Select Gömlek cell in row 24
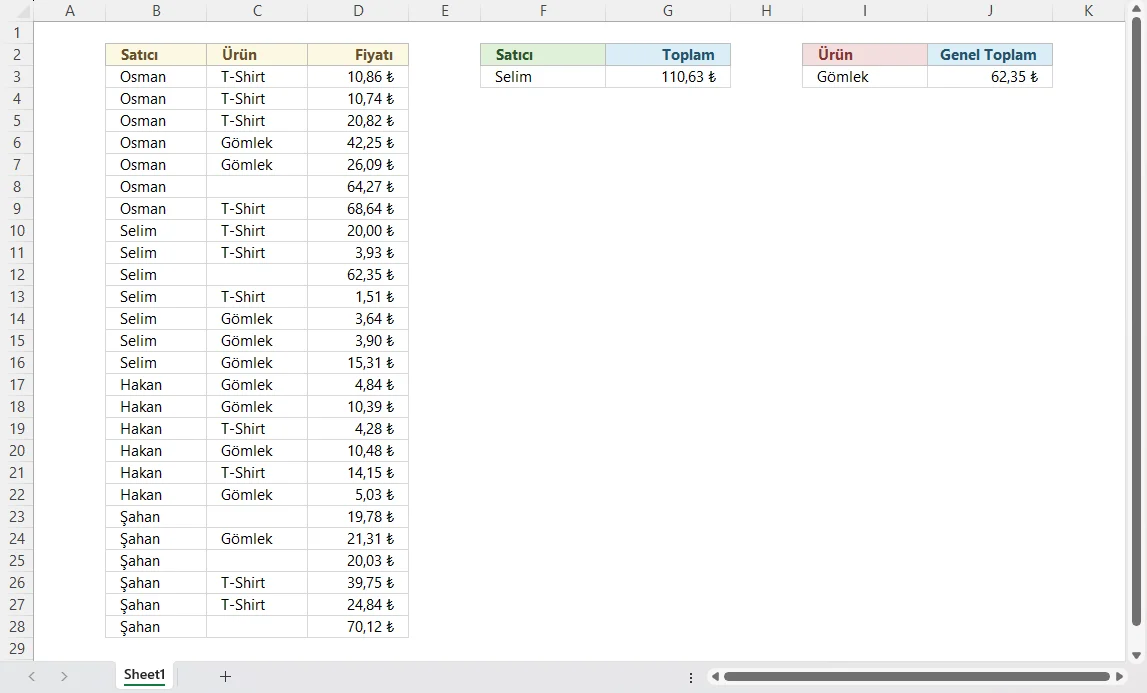 pos(257,539)
